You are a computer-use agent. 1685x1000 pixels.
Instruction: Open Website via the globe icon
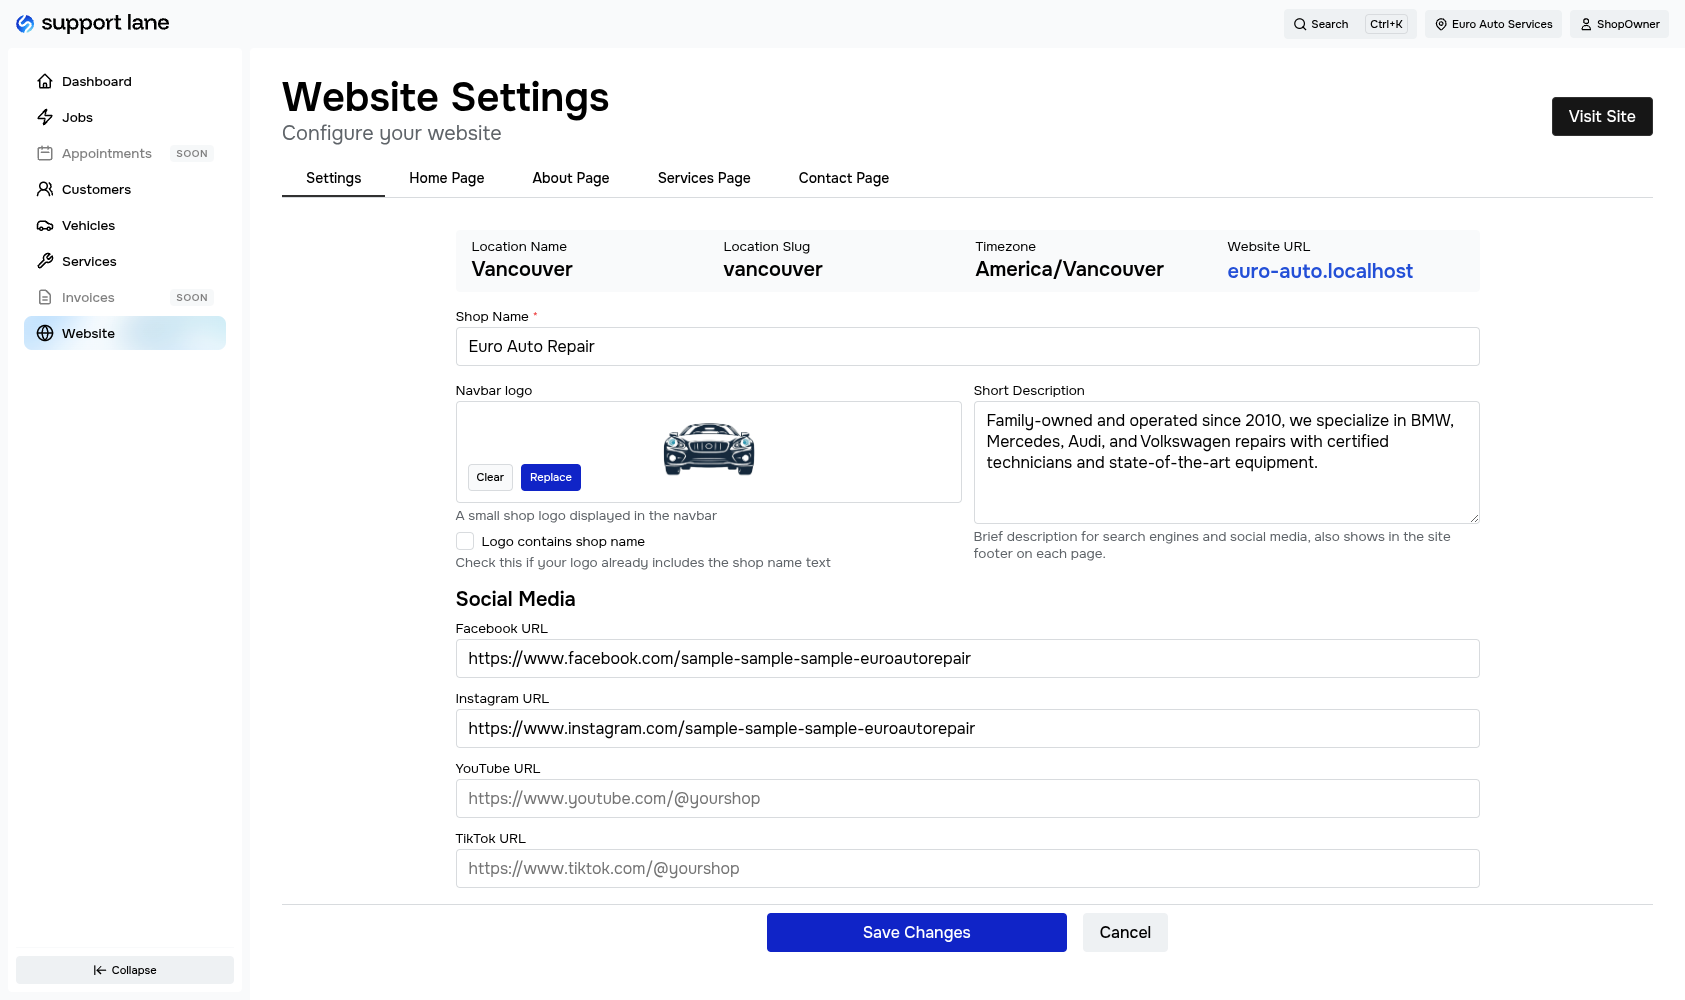(x=45, y=333)
